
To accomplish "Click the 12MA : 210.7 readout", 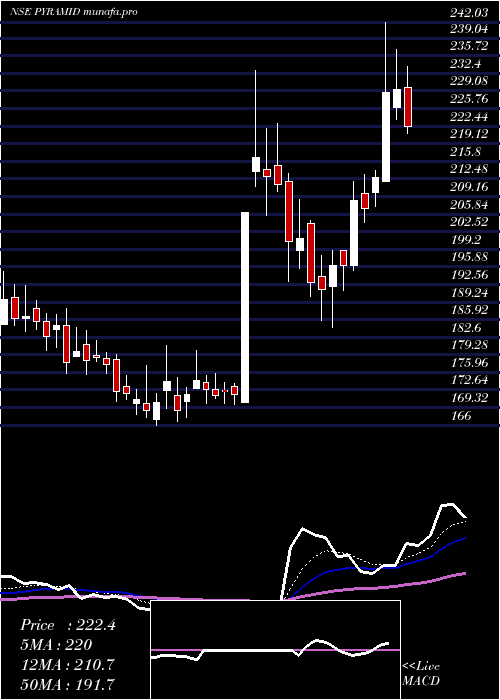I will click(x=66, y=665).
